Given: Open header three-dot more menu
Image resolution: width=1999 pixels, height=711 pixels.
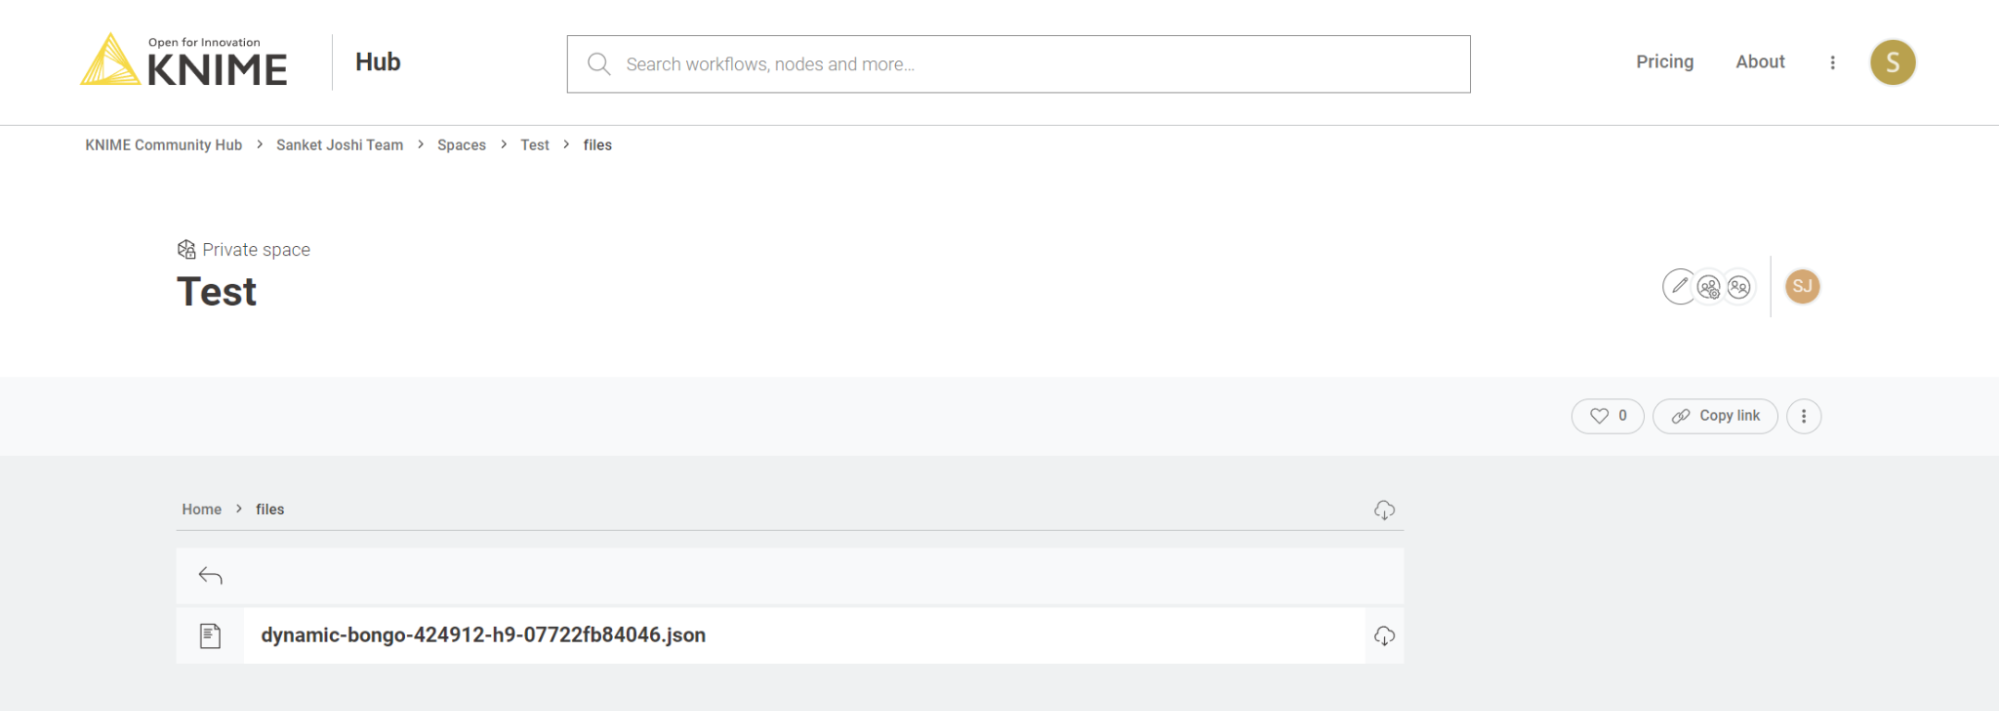Looking at the screenshot, I should [1832, 62].
